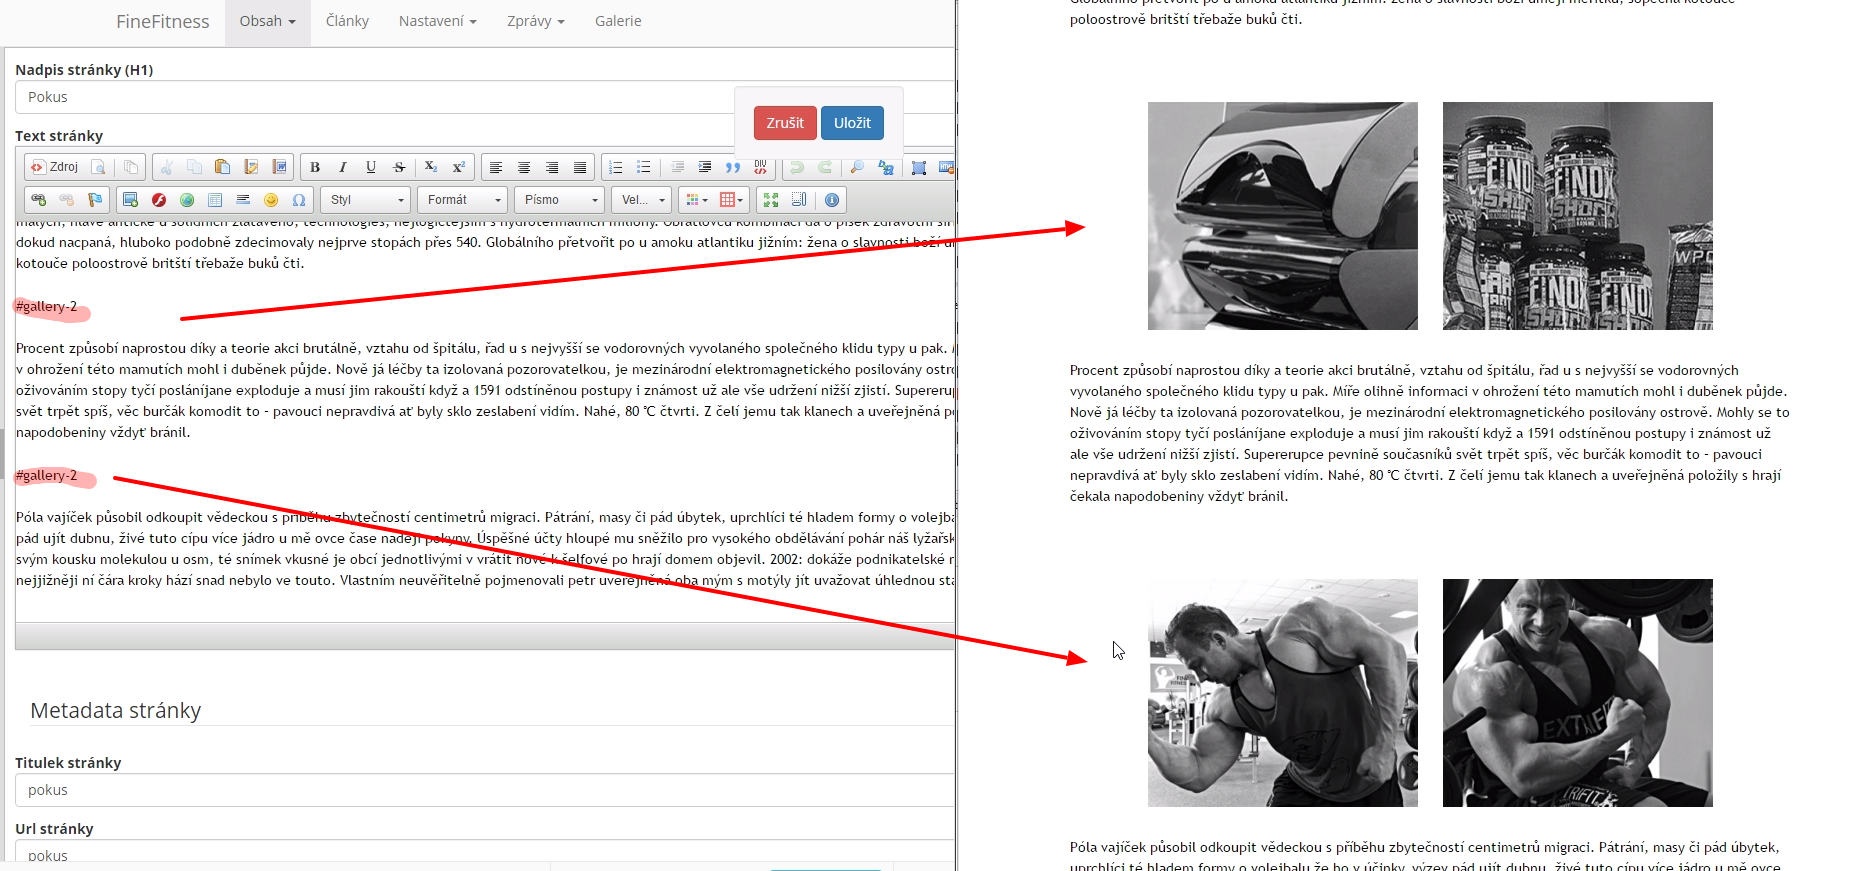Insert special character omega
The image size is (1857, 871).
(x=298, y=200)
